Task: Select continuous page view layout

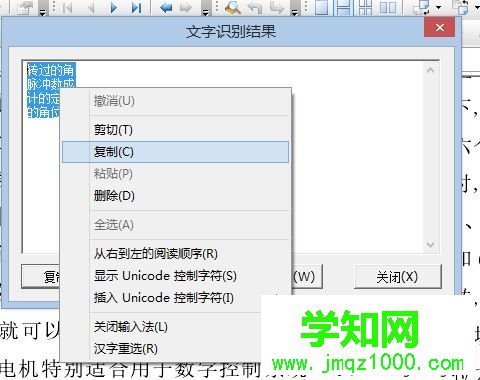Action: click(x=343, y=7)
